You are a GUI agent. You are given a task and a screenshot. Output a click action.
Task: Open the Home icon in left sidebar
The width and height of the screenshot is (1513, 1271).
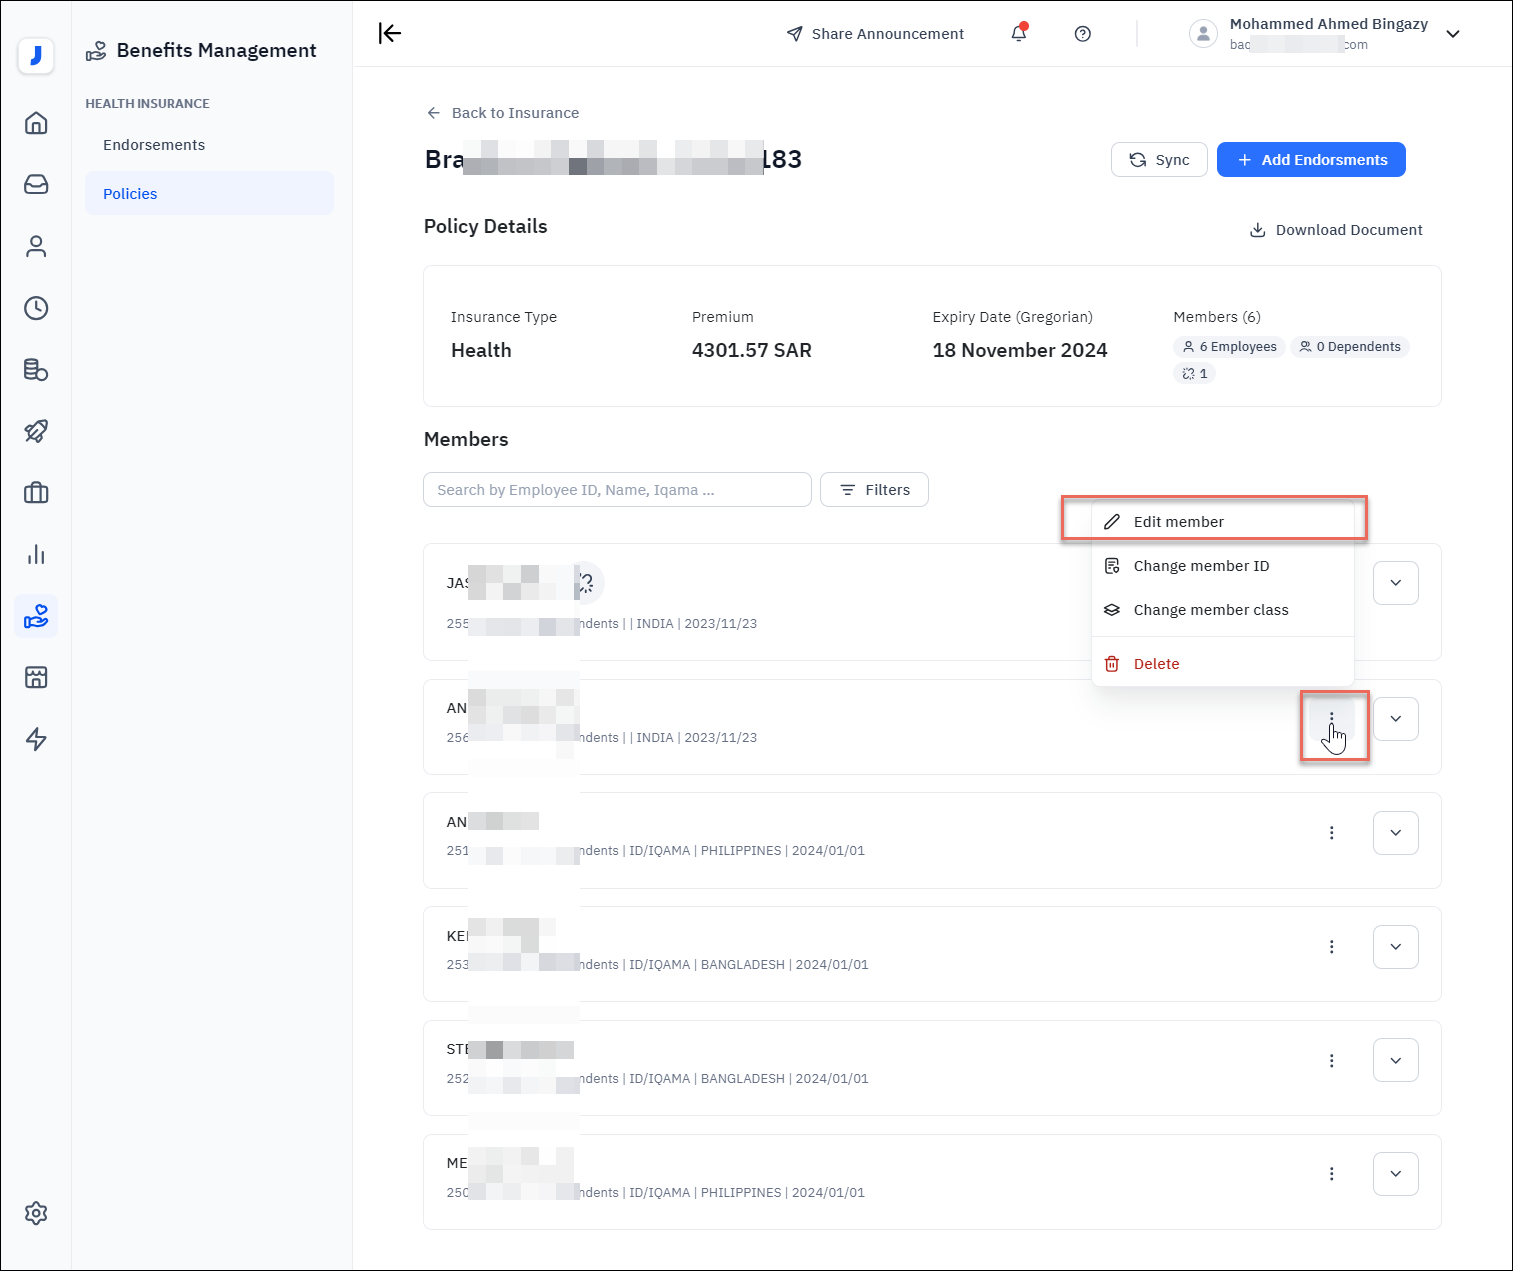(36, 123)
